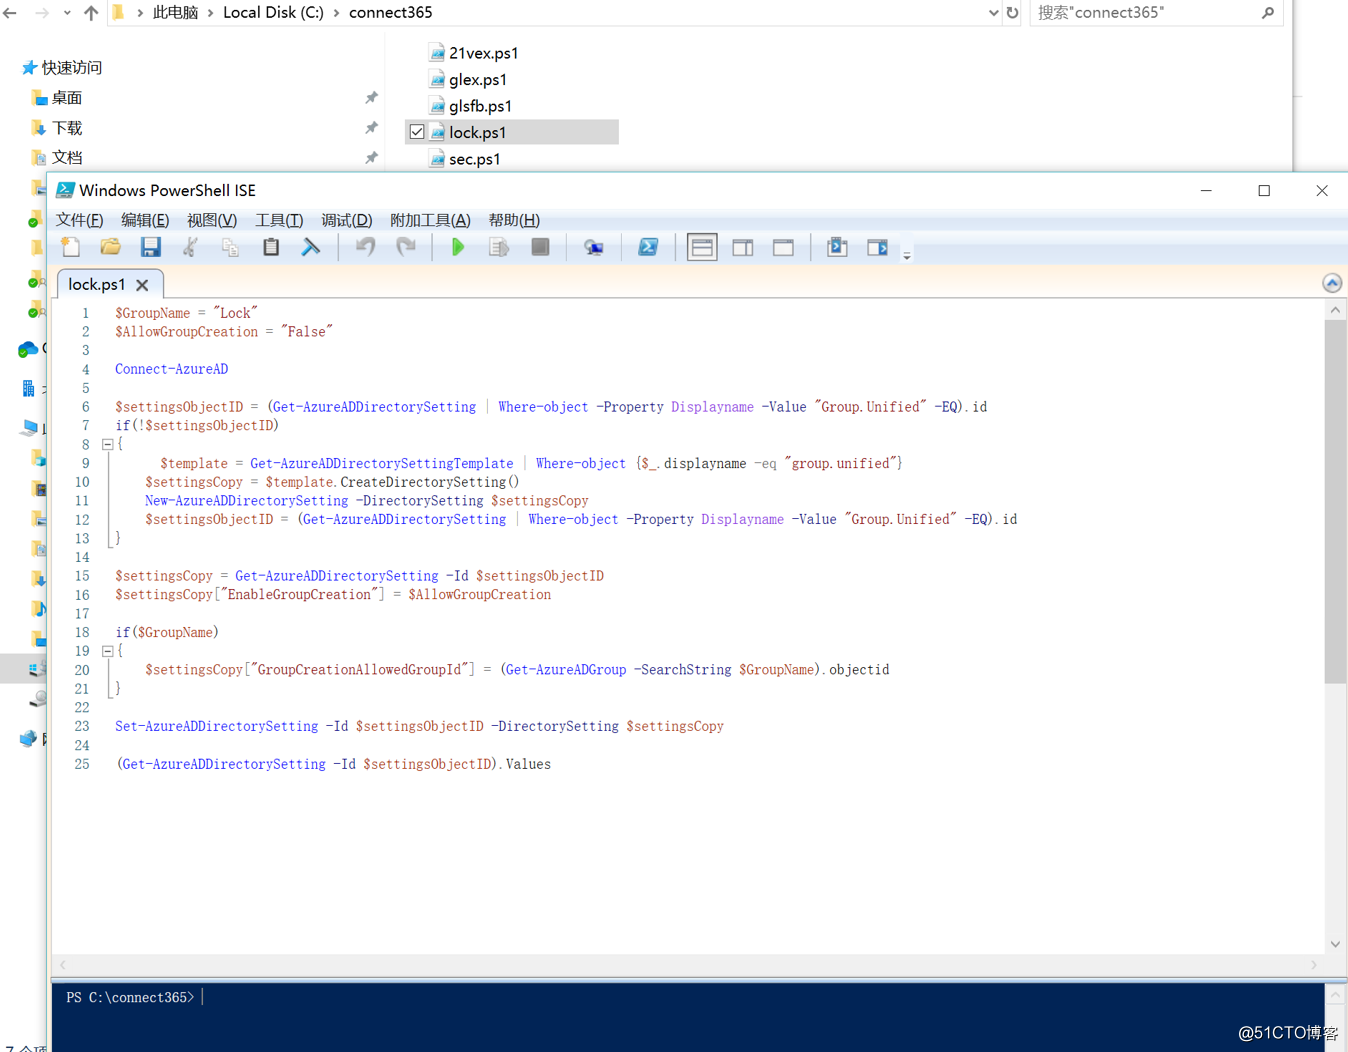Clear the console pane with the brush icon
Image resolution: width=1348 pixels, height=1052 pixels.
311,247
